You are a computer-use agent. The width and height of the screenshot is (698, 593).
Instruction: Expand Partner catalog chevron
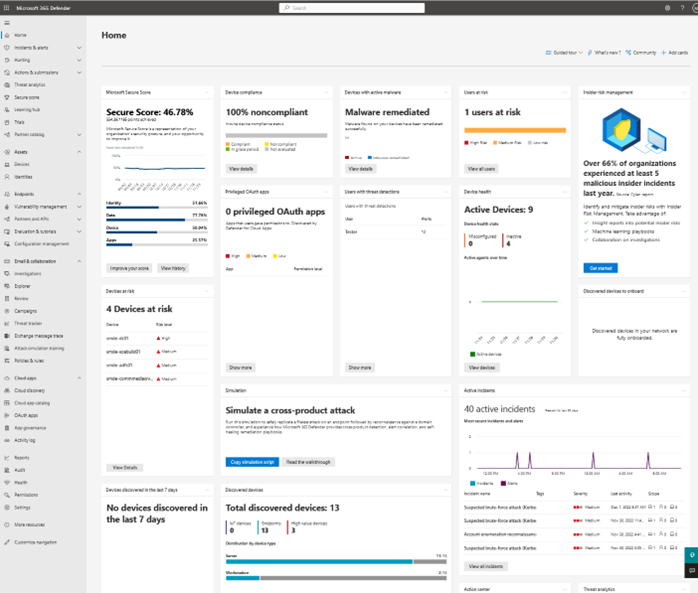point(79,134)
